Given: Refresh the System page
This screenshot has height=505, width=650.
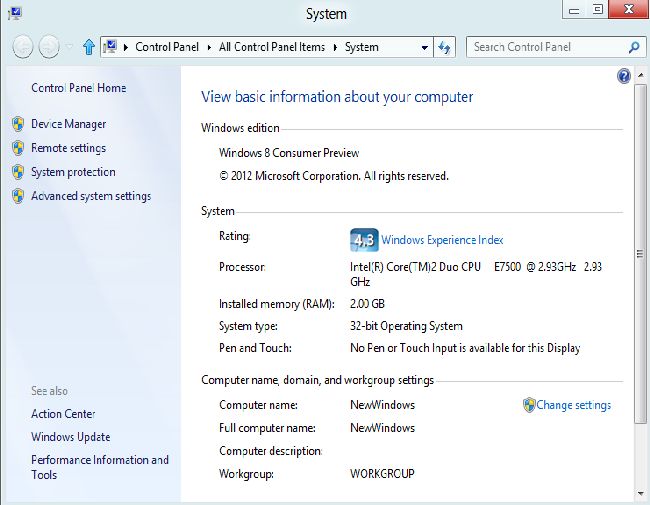Looking at the screenshot, I should pos(444,47).
